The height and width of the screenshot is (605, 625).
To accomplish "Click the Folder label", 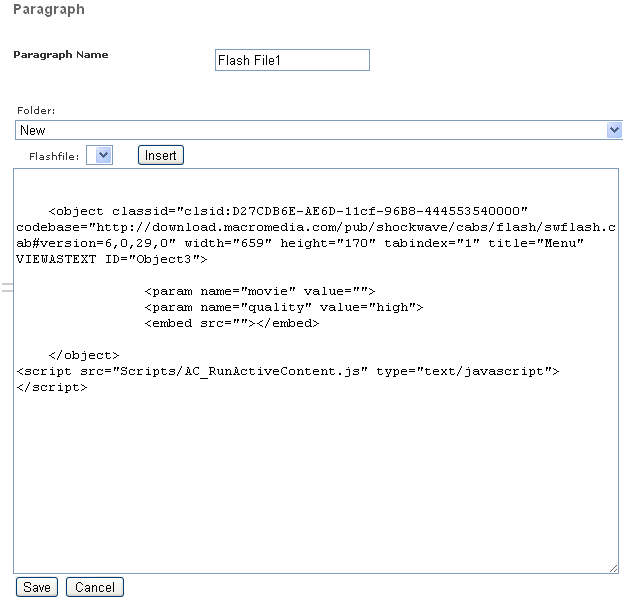I will point(36,111).
